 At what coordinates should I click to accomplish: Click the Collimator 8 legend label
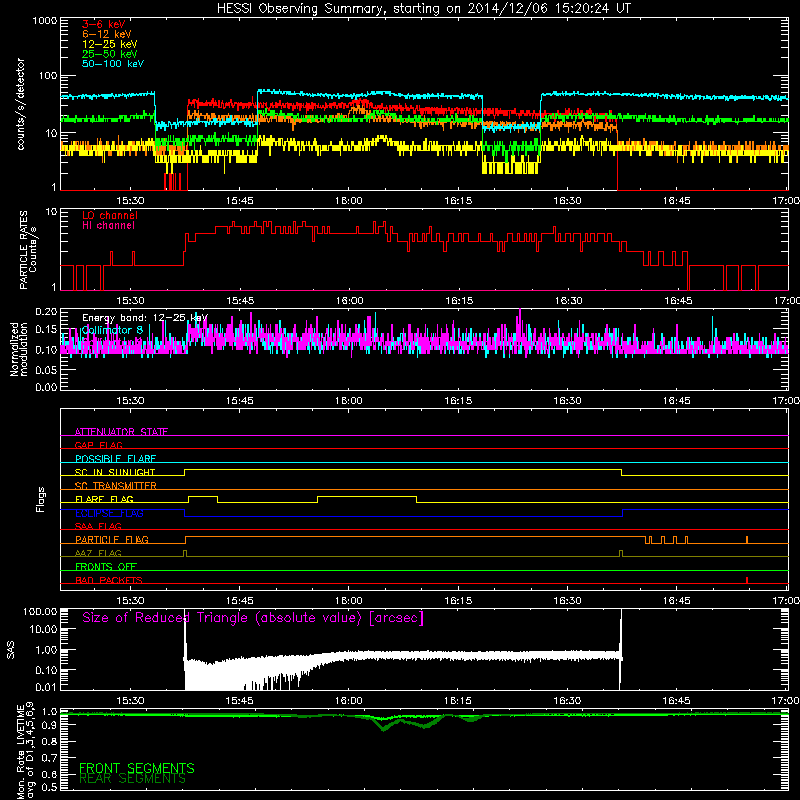(112, 330)
